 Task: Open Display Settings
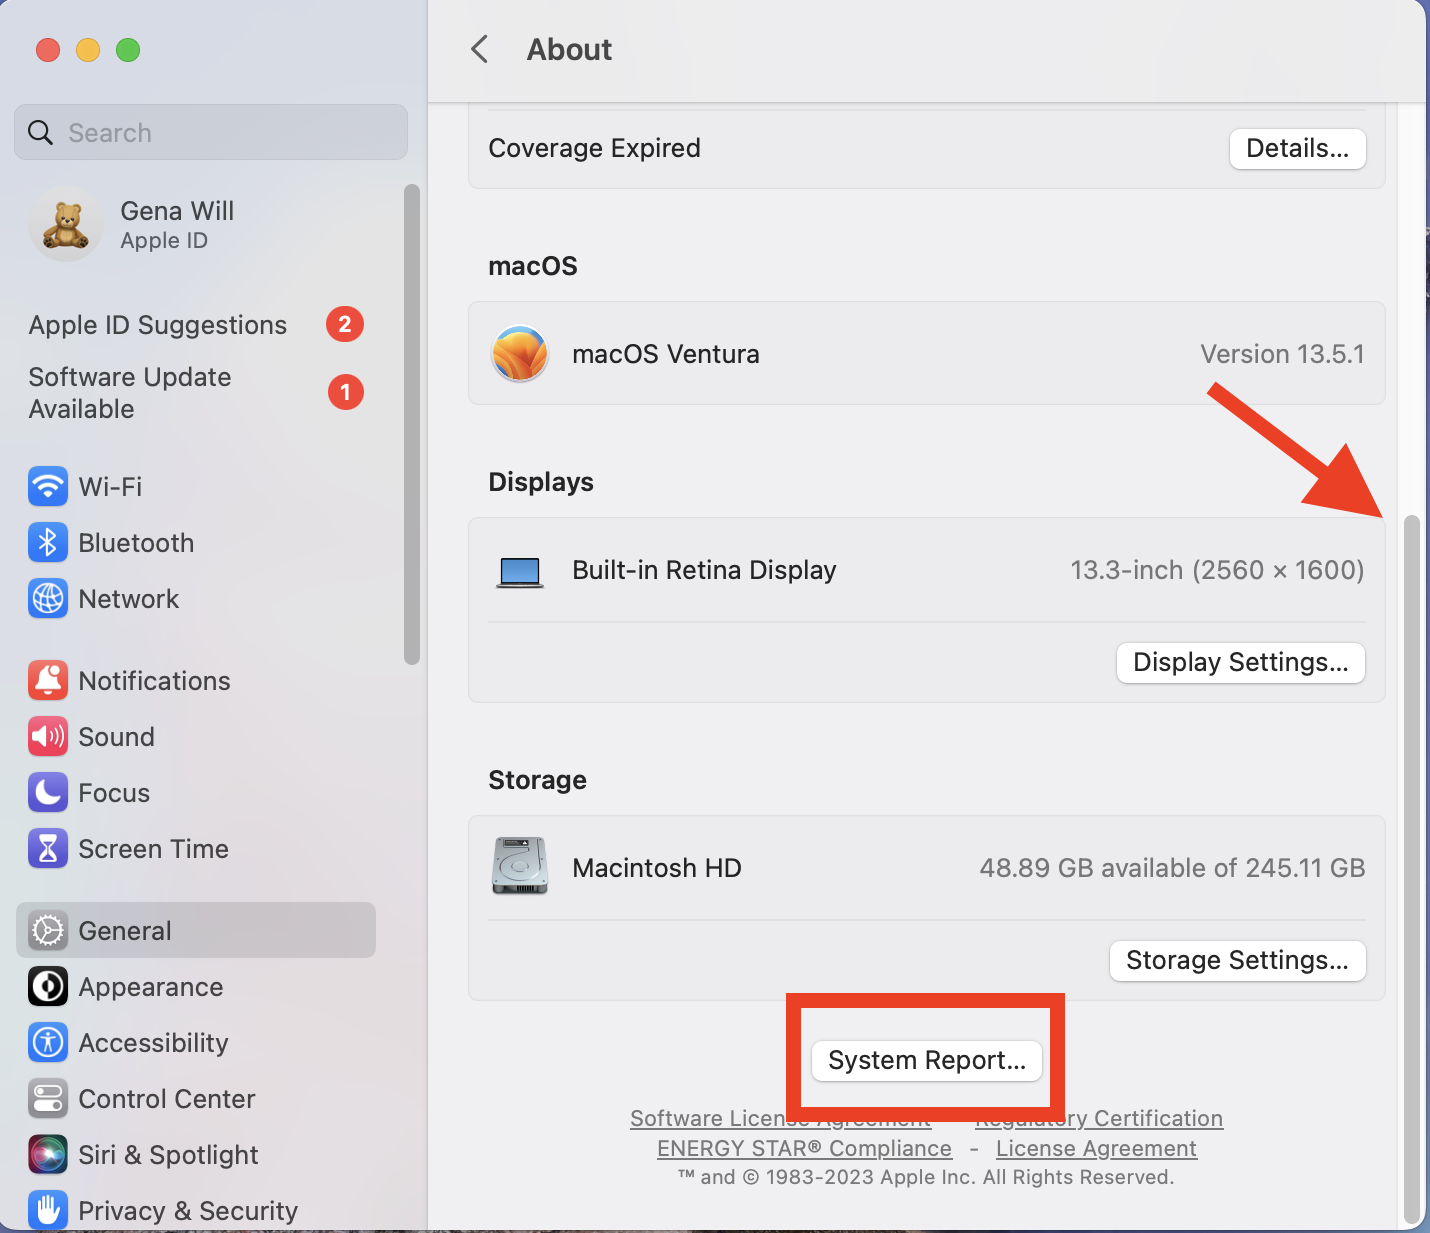pyautogui.click(x=1241, y=663)
